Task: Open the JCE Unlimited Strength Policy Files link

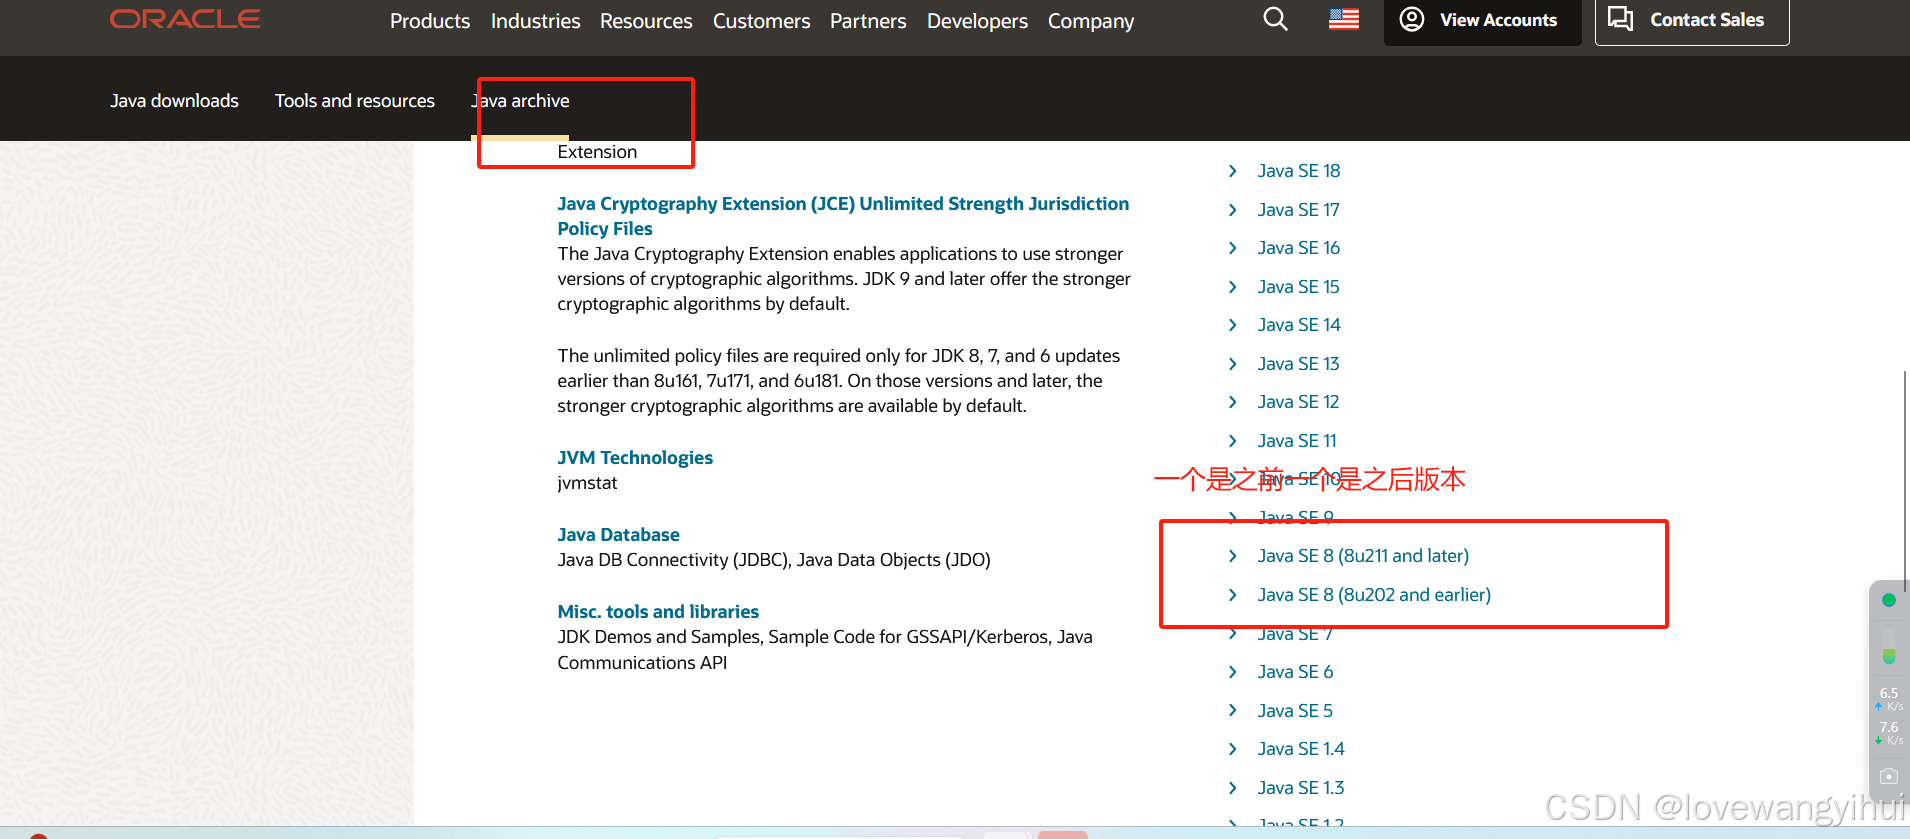Action: point(843,216)
